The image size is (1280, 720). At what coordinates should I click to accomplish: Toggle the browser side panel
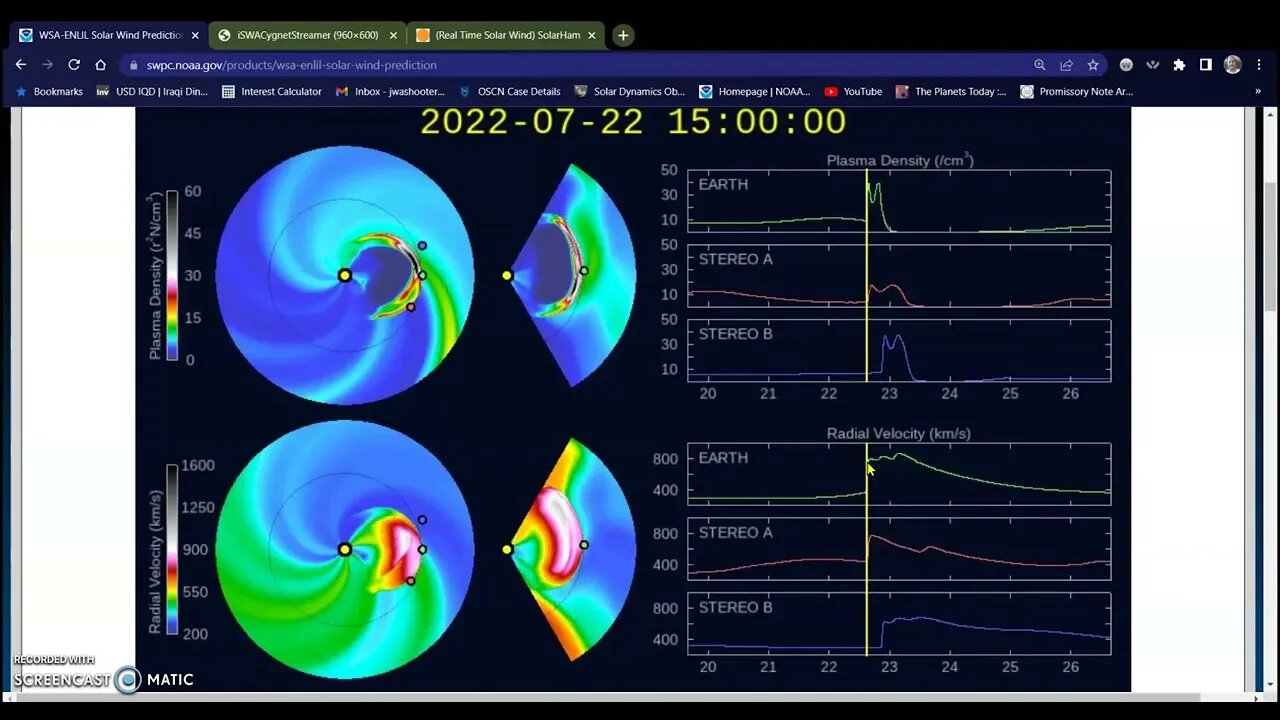coord(1206,65)
